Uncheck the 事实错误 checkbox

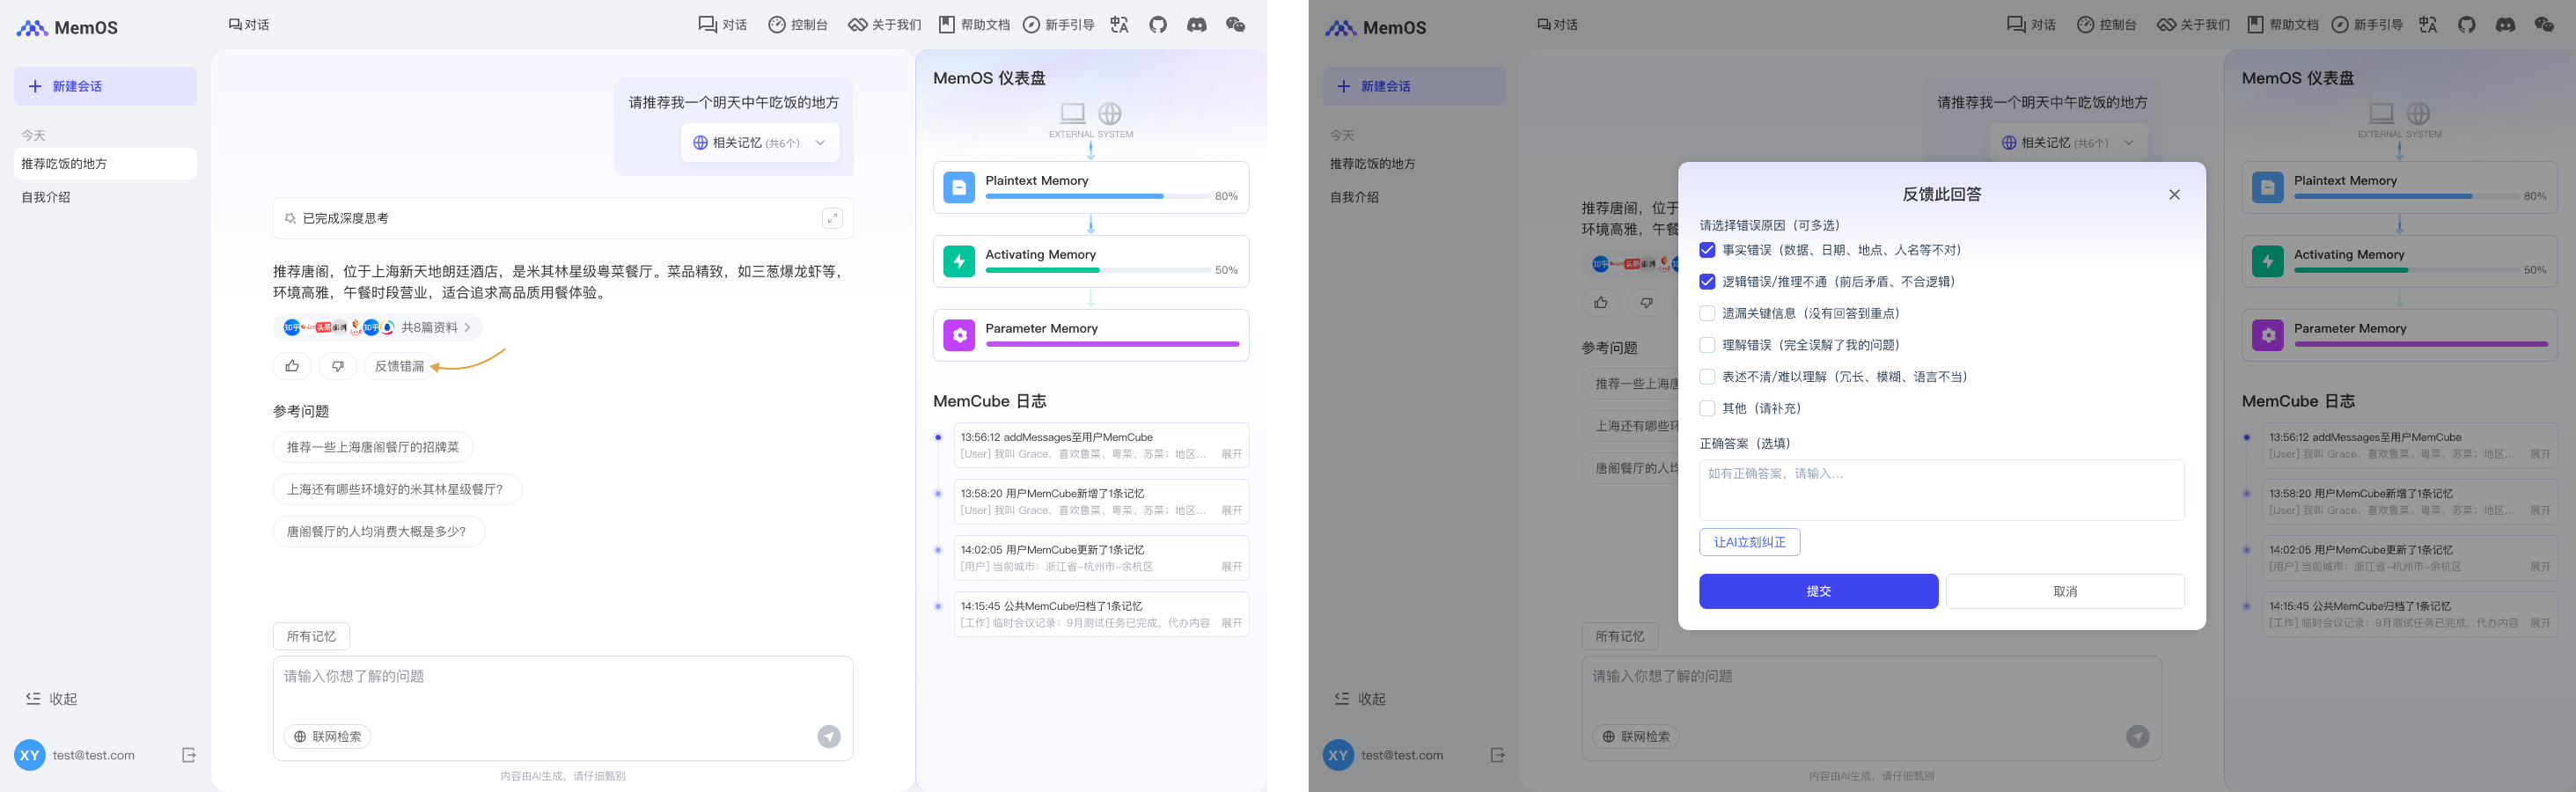pyautogui.click(x=1707, y=250)
